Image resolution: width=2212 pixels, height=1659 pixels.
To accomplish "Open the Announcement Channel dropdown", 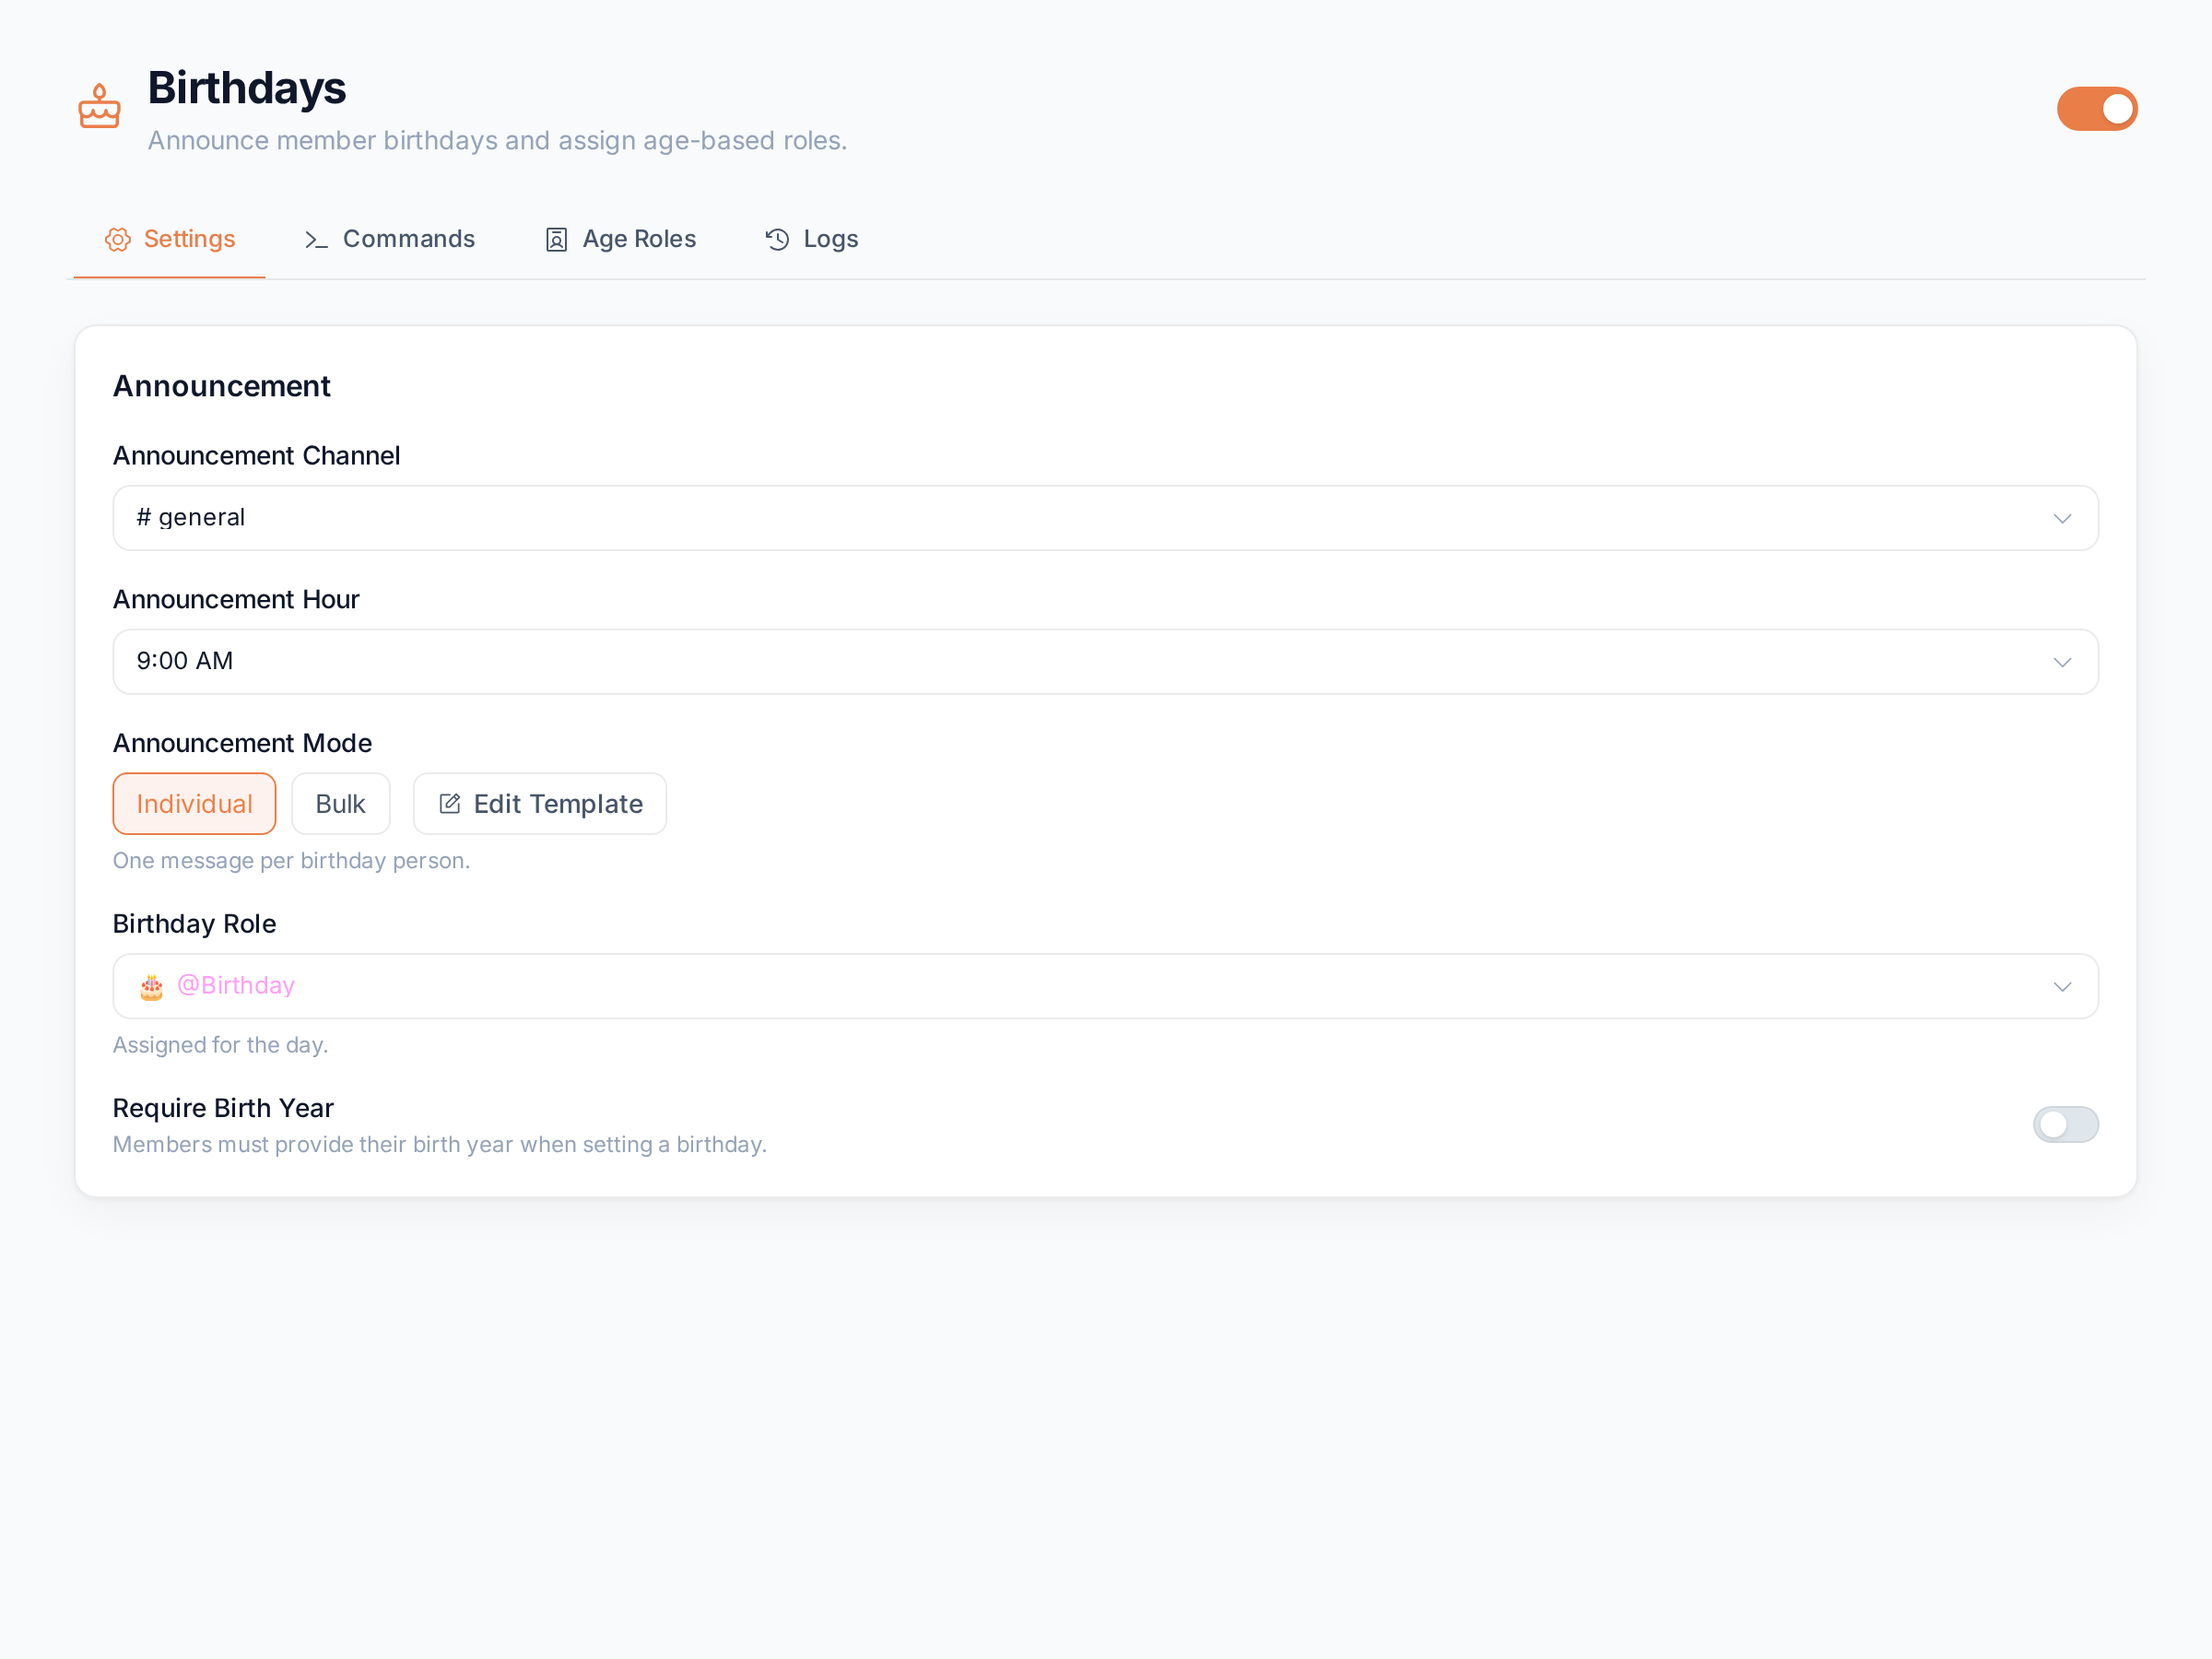I will coord(1105,518).
